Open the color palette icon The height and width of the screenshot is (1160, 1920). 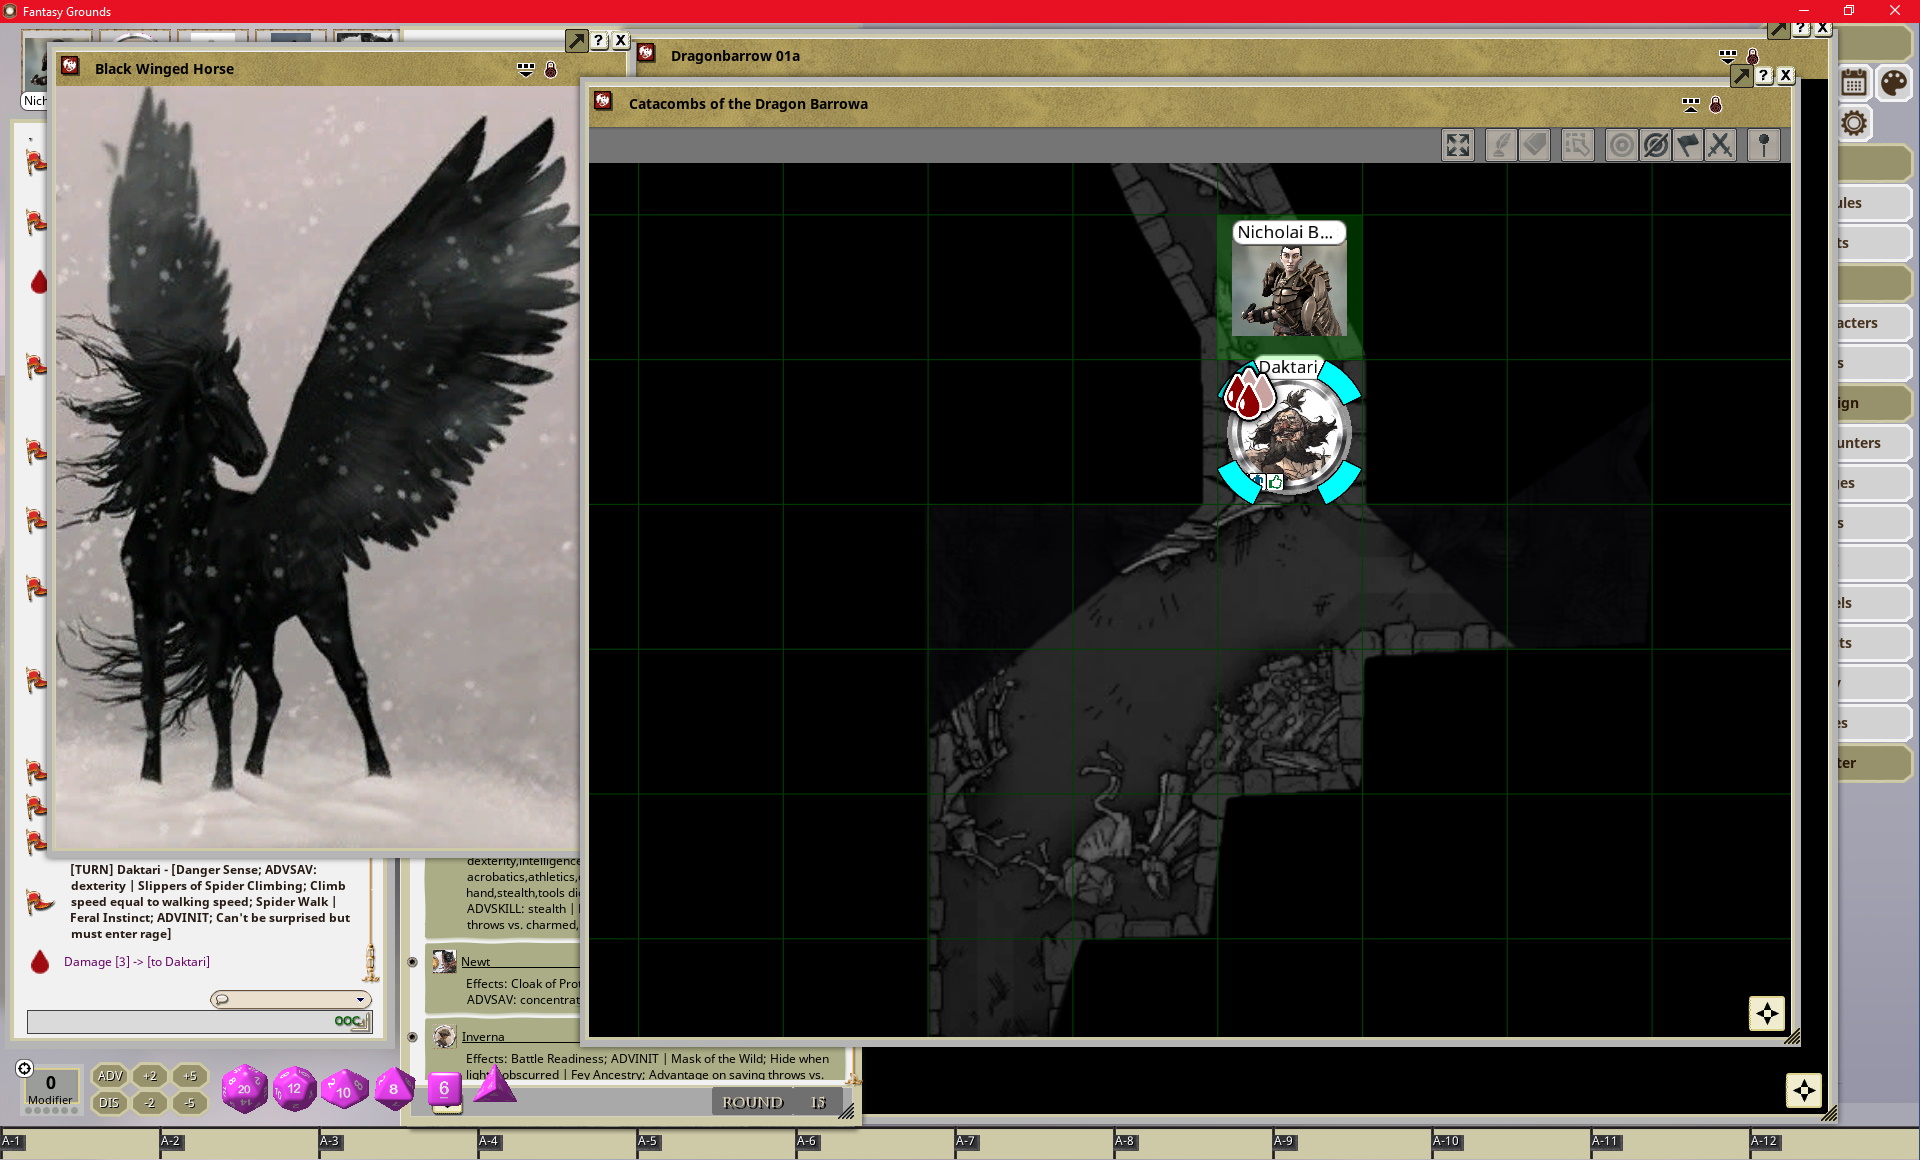[1892, 82]
